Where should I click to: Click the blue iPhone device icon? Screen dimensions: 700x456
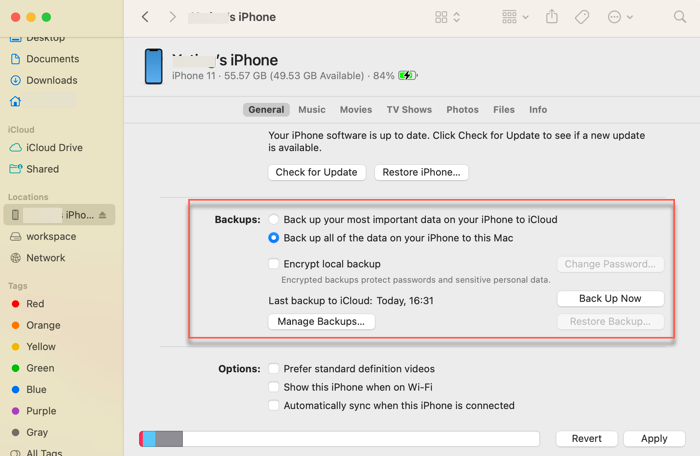click(x=154, y=67)
